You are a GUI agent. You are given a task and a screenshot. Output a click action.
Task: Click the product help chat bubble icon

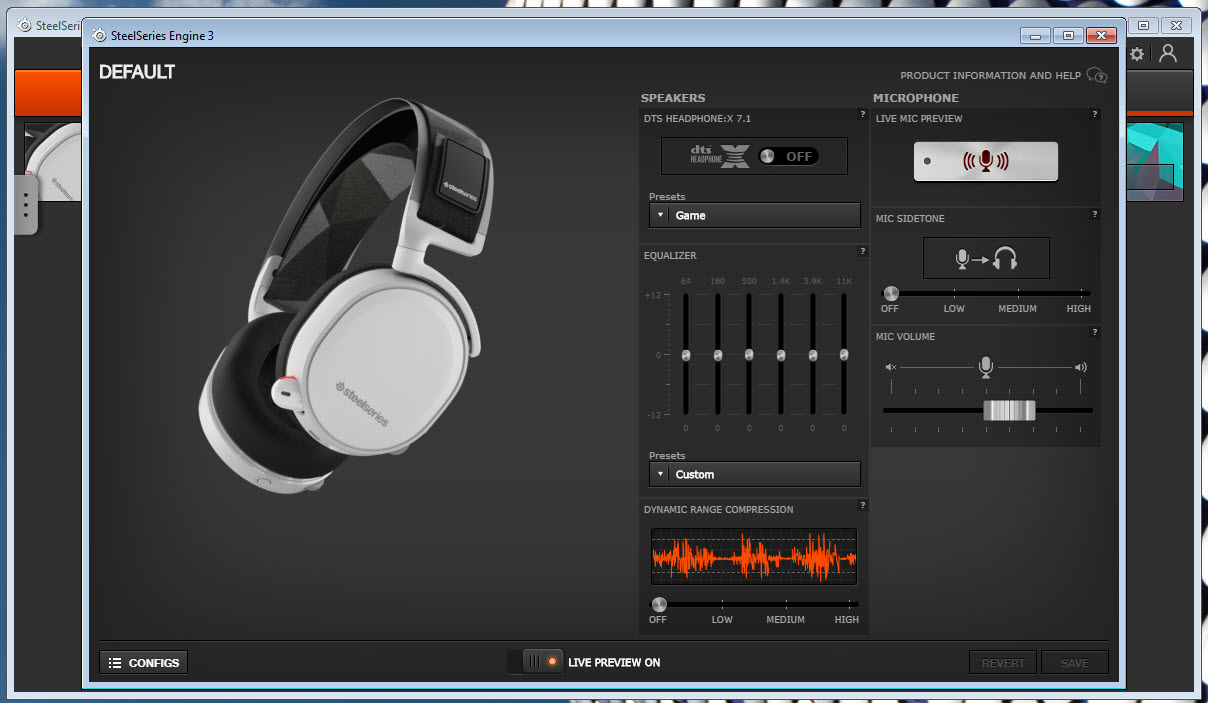1097,75
